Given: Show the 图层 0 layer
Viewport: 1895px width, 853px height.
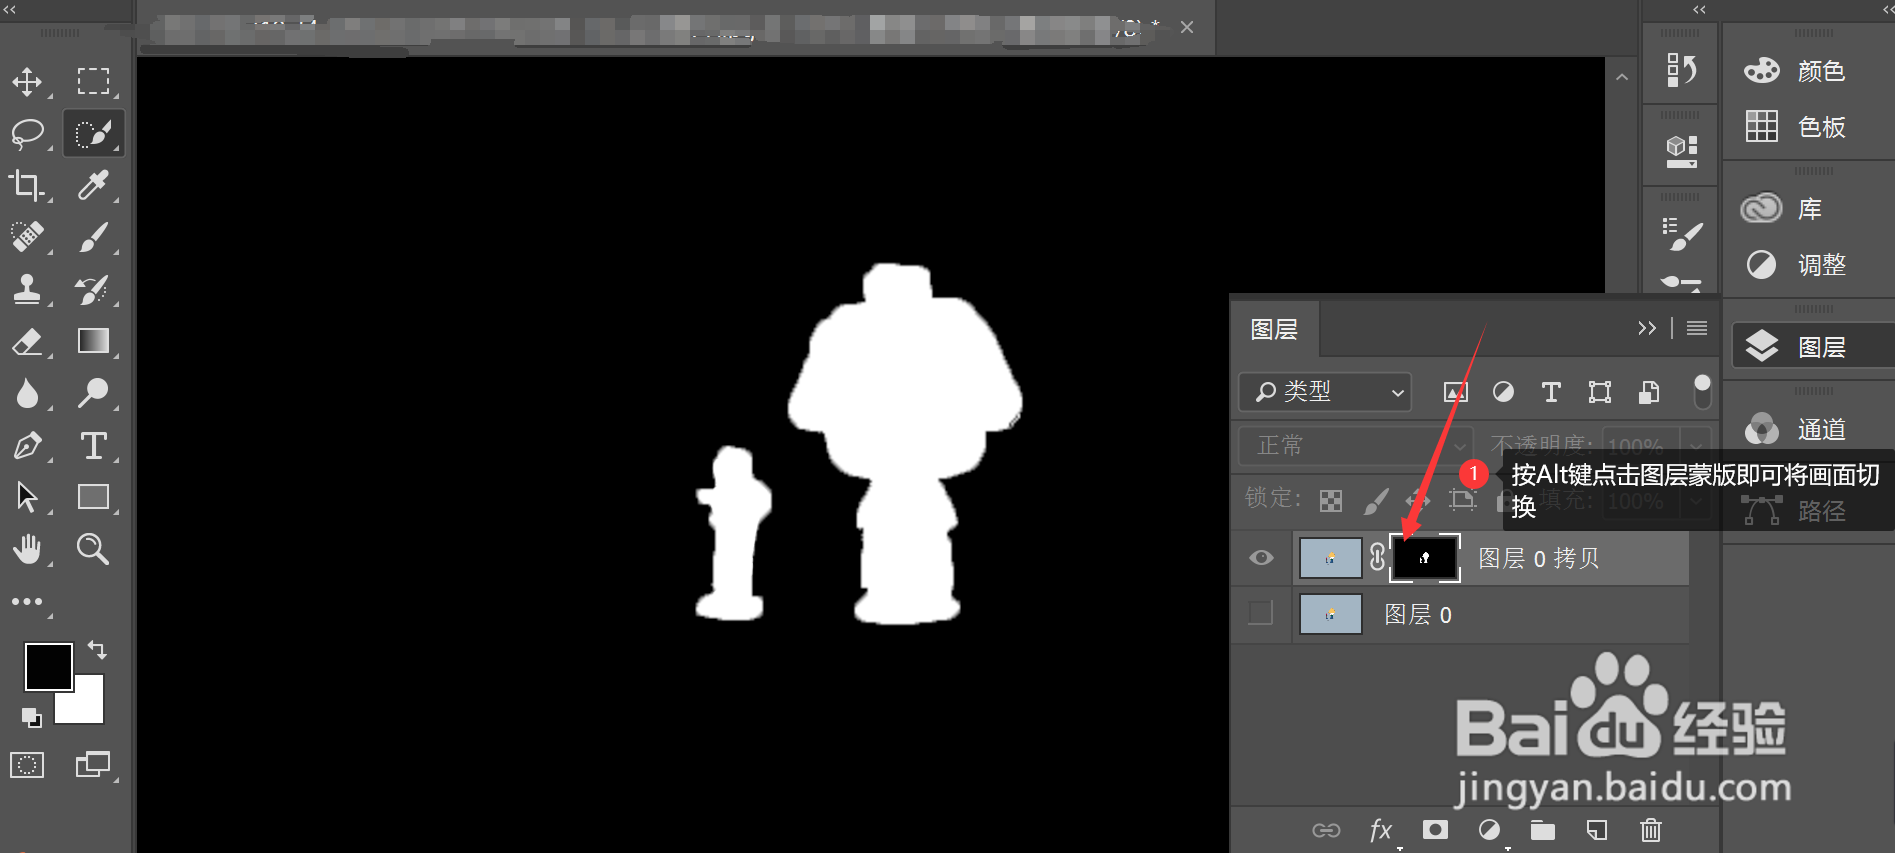Looking at the screenshot, I should click(x=1261, y=613).
